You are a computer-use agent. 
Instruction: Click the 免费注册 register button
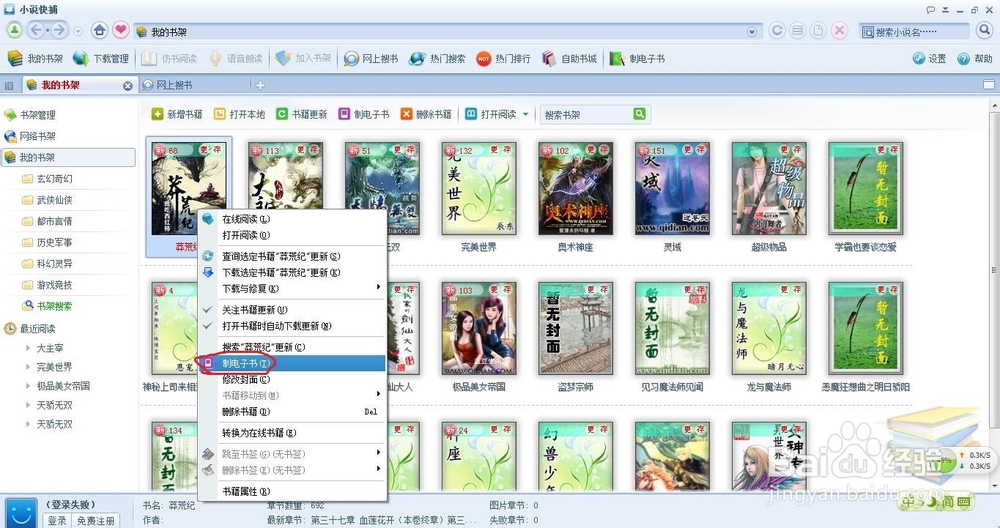click(x=96, y=520)
